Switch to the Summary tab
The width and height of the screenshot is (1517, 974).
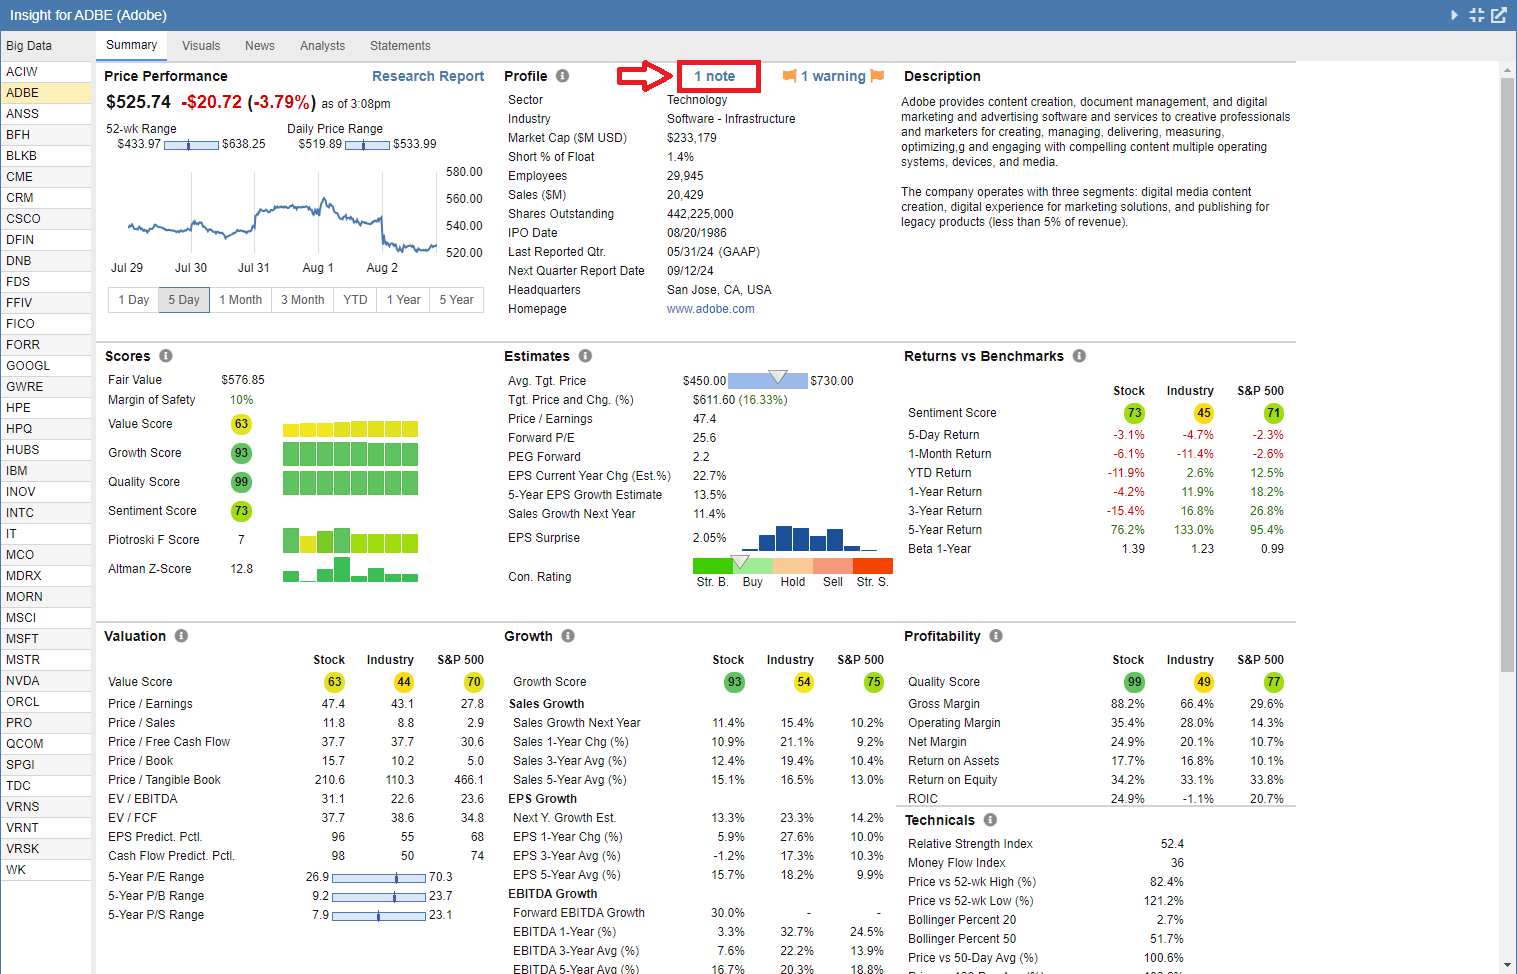click(x=132, y=45)
